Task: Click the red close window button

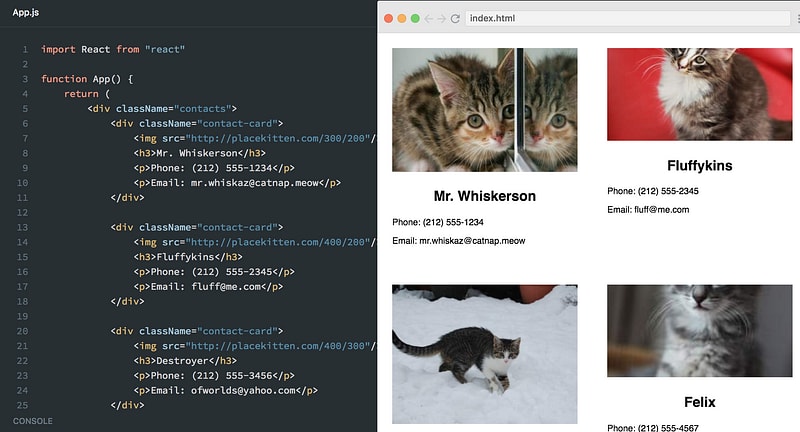Action: click(x=388, y=18)
